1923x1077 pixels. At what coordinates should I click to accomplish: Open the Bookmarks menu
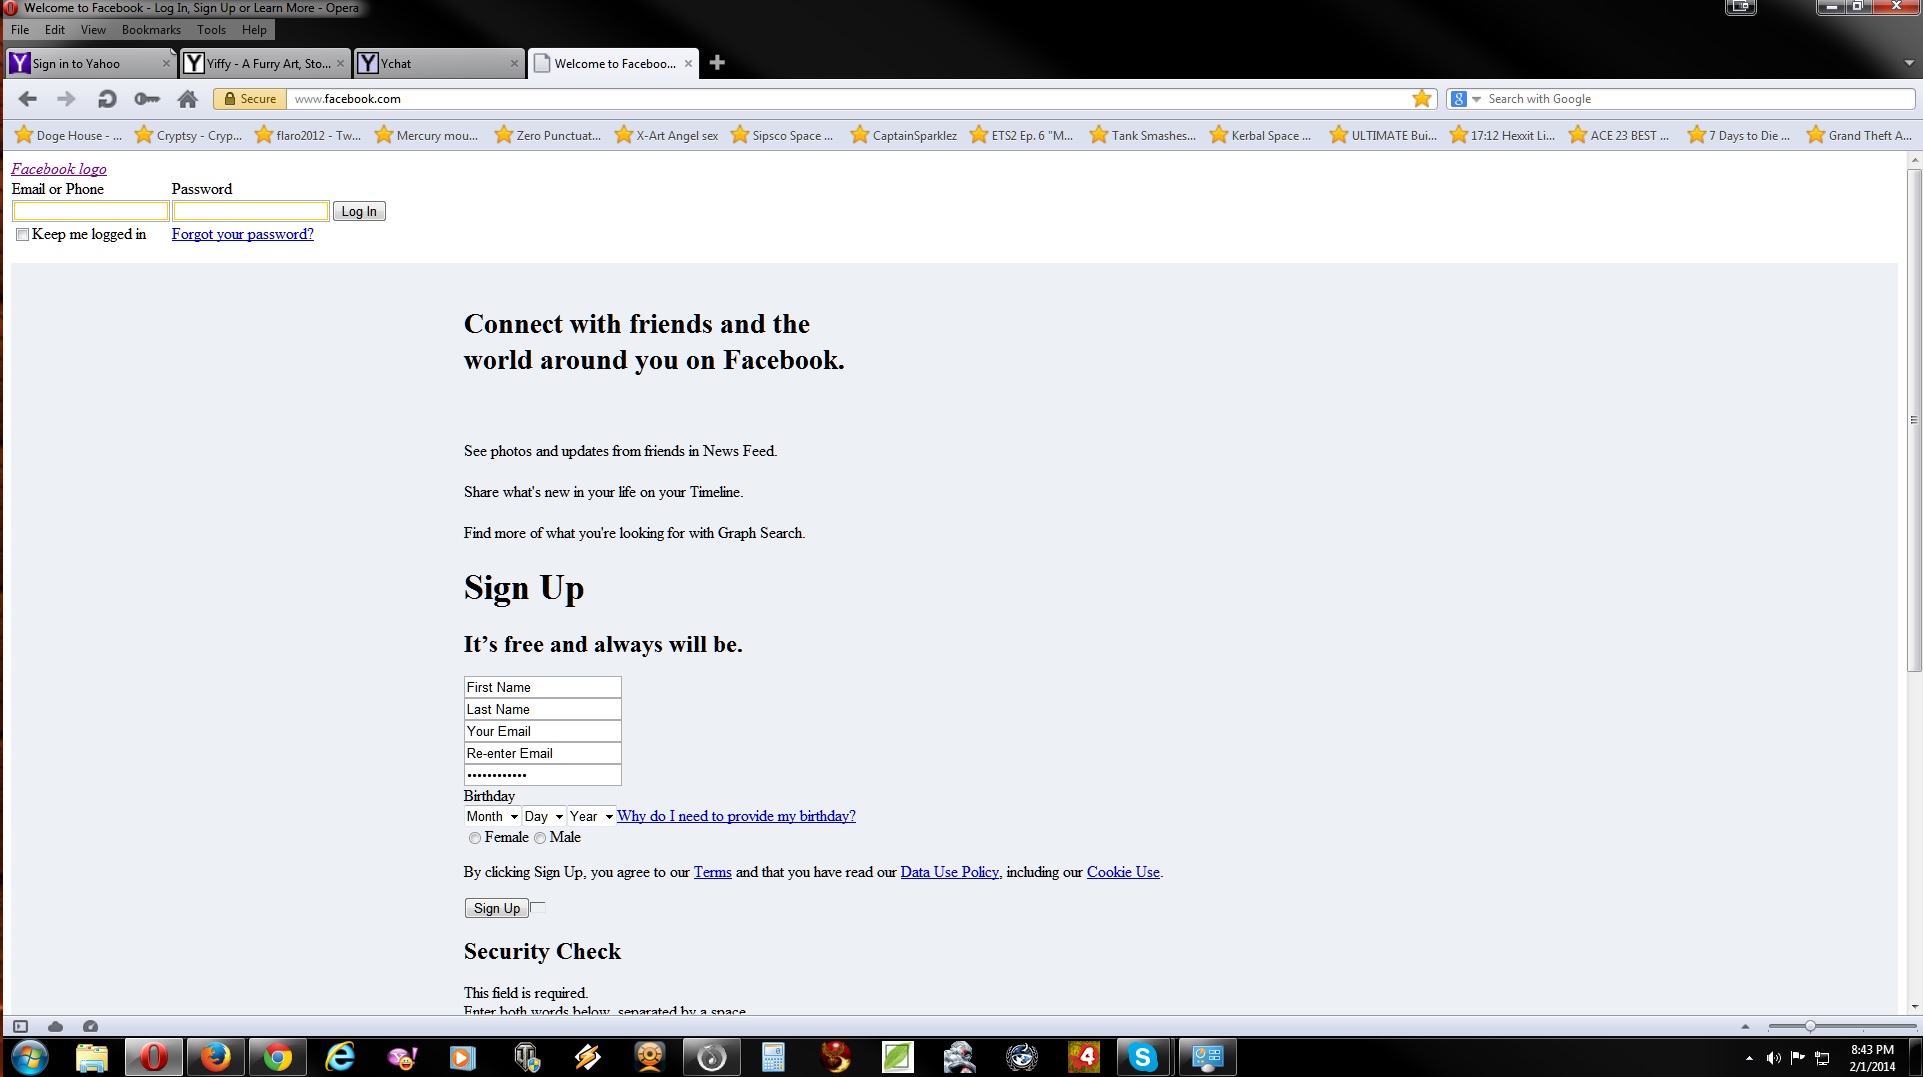pos(151,30)
